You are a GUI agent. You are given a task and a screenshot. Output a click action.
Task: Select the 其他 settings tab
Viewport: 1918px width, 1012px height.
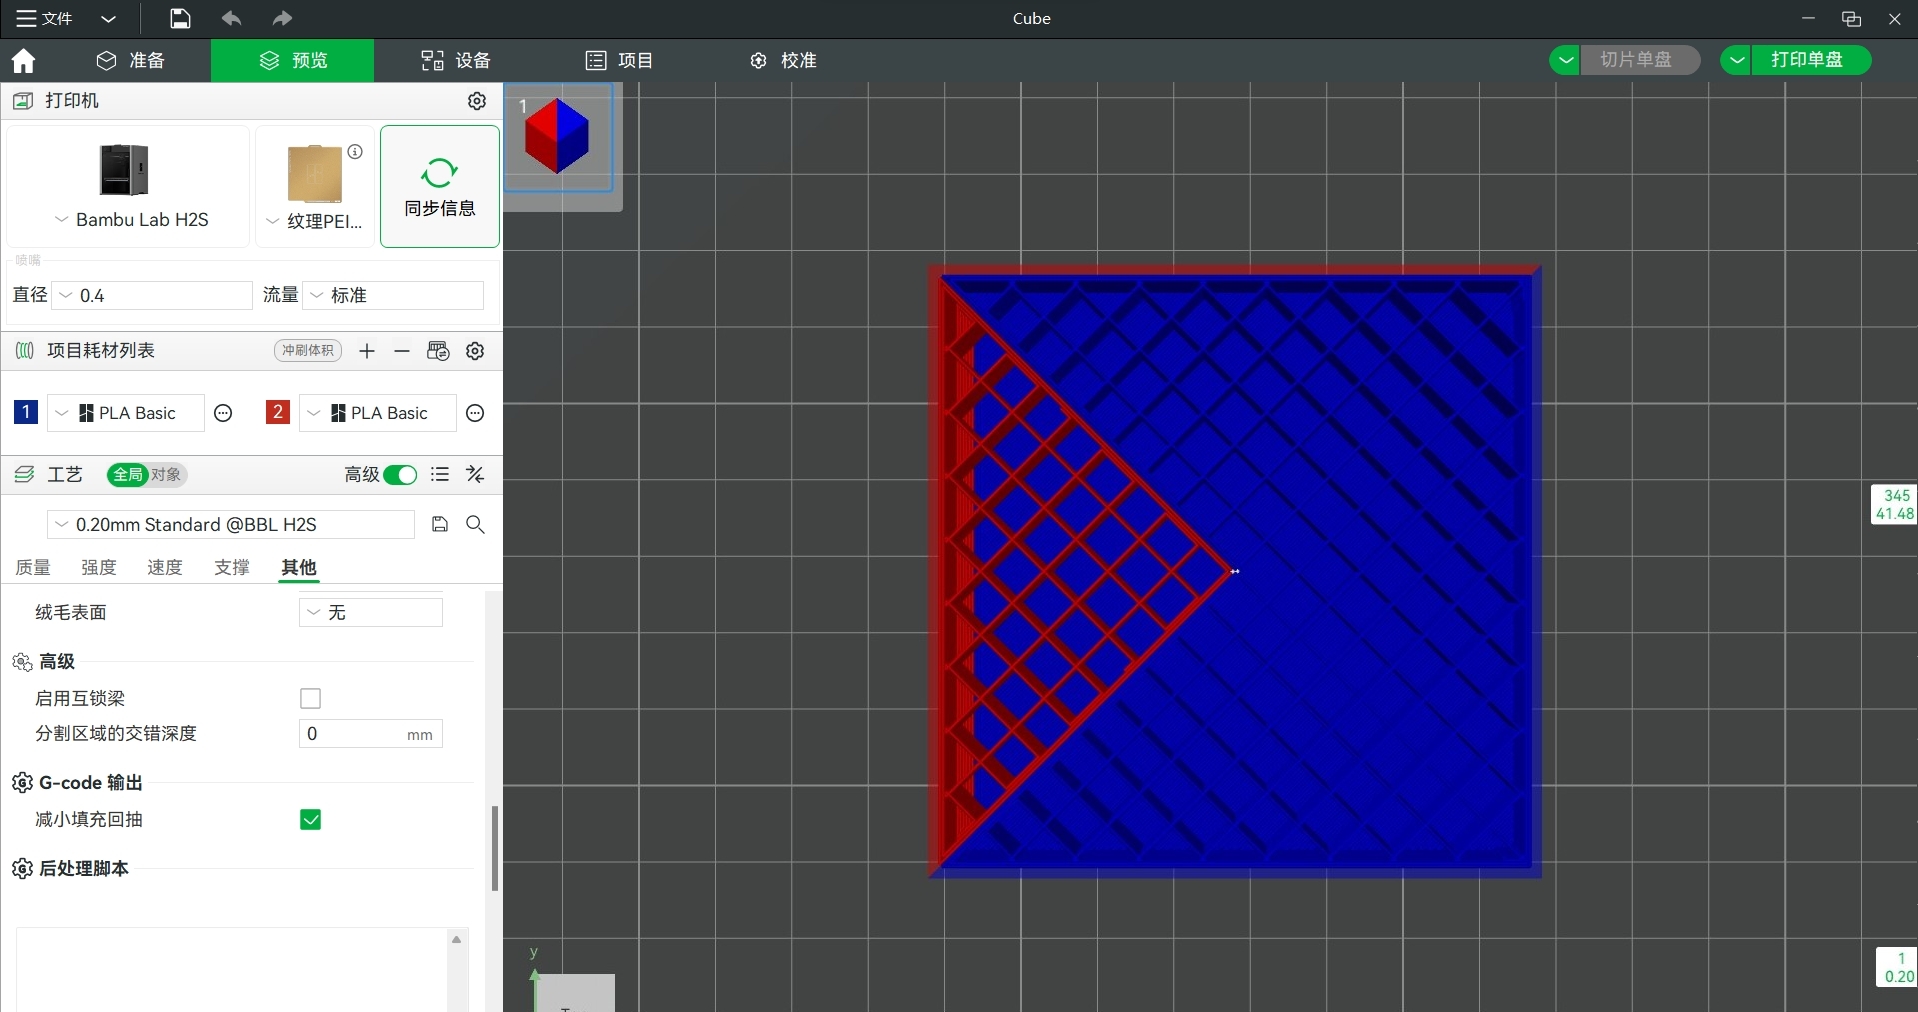pos(299,567)
